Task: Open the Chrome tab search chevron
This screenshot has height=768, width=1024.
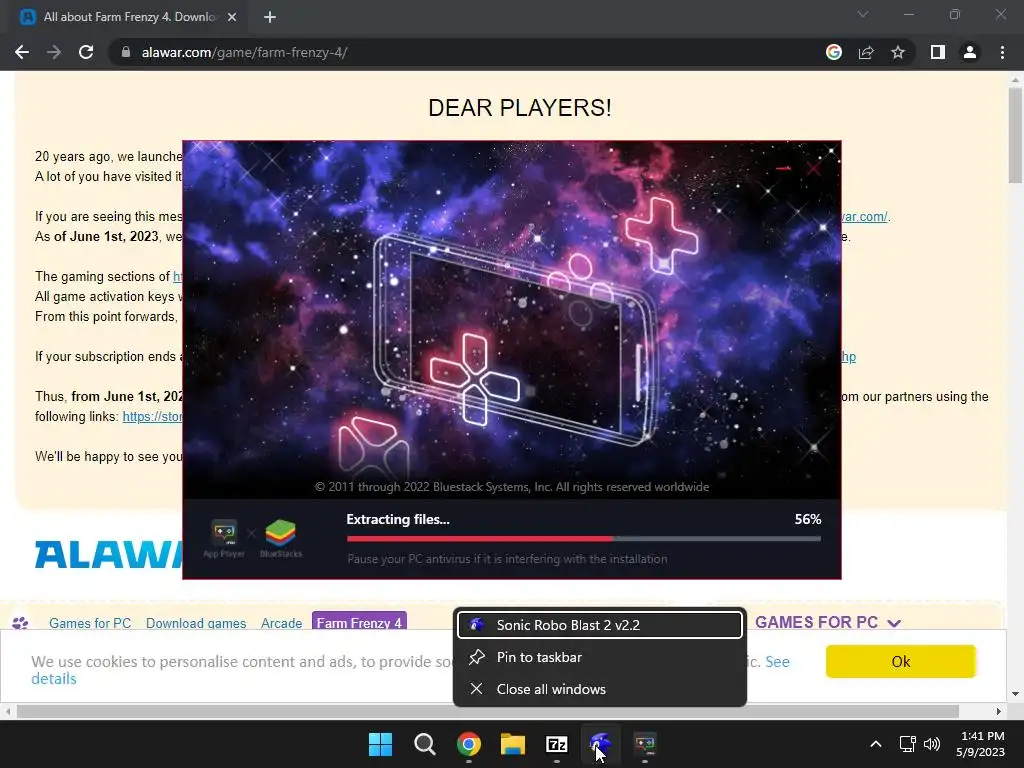Action: [863, 14]
